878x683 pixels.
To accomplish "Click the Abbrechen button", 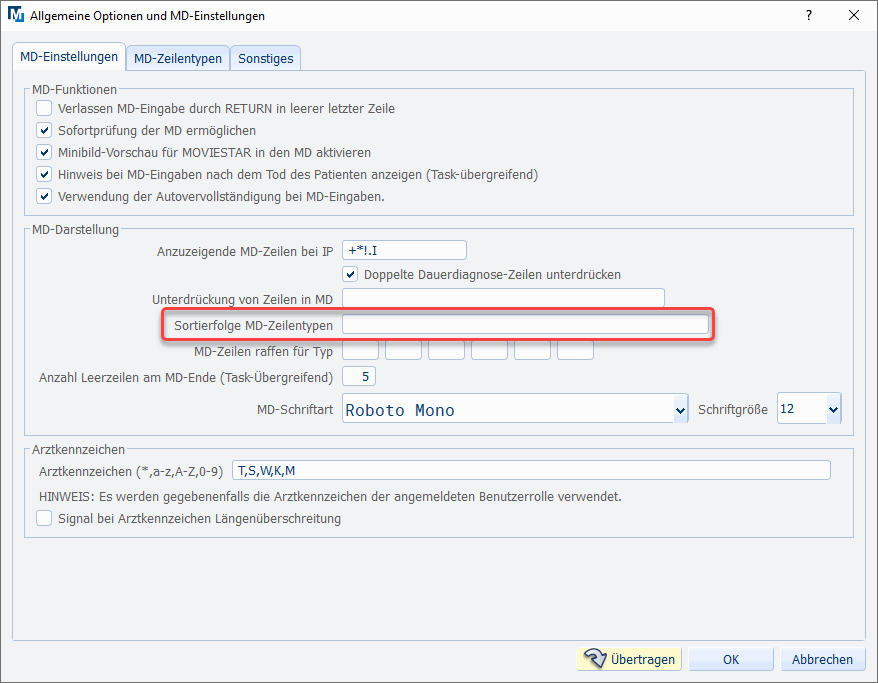I will coord(822,659).
